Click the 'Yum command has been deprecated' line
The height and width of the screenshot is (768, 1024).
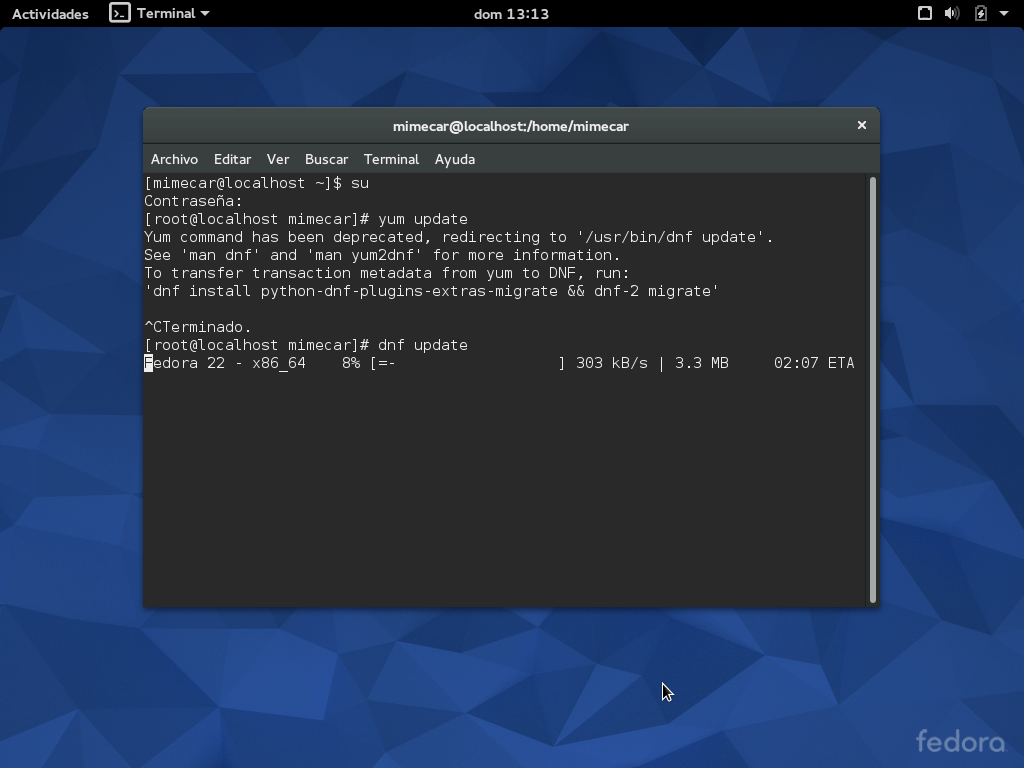pyautogui.click(x=458, y=237)
